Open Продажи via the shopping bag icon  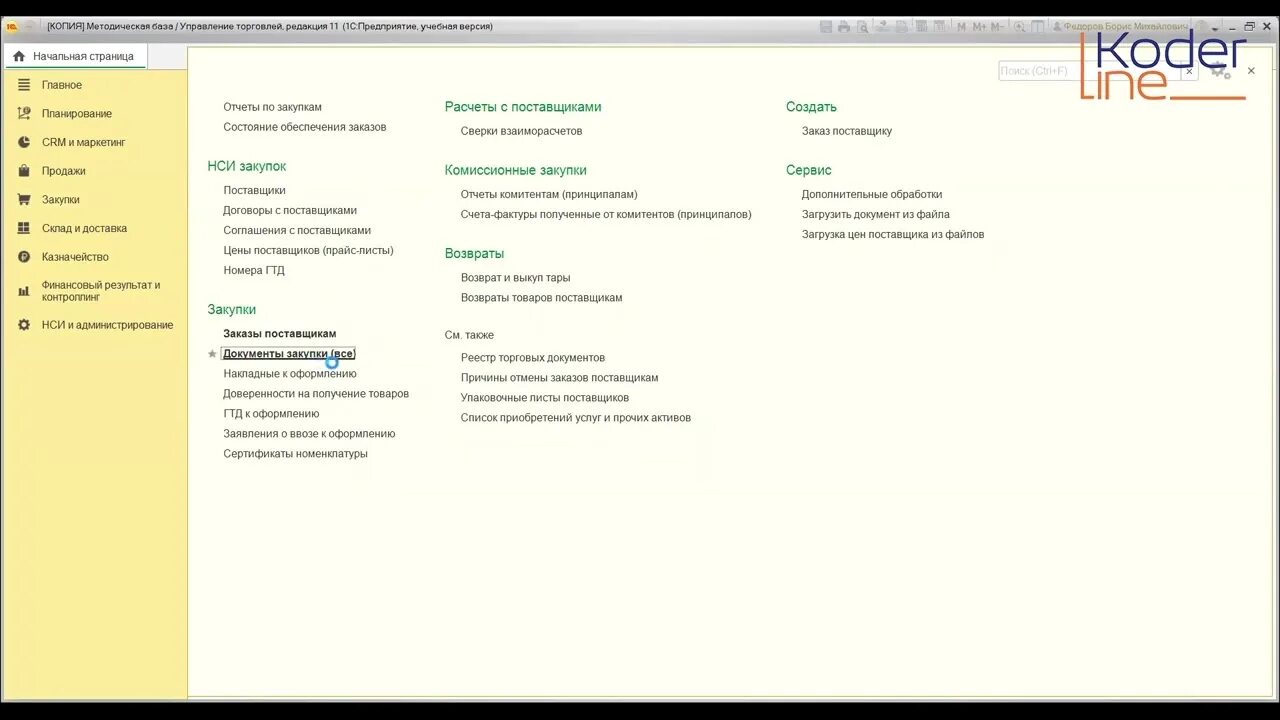pos(24,171)
